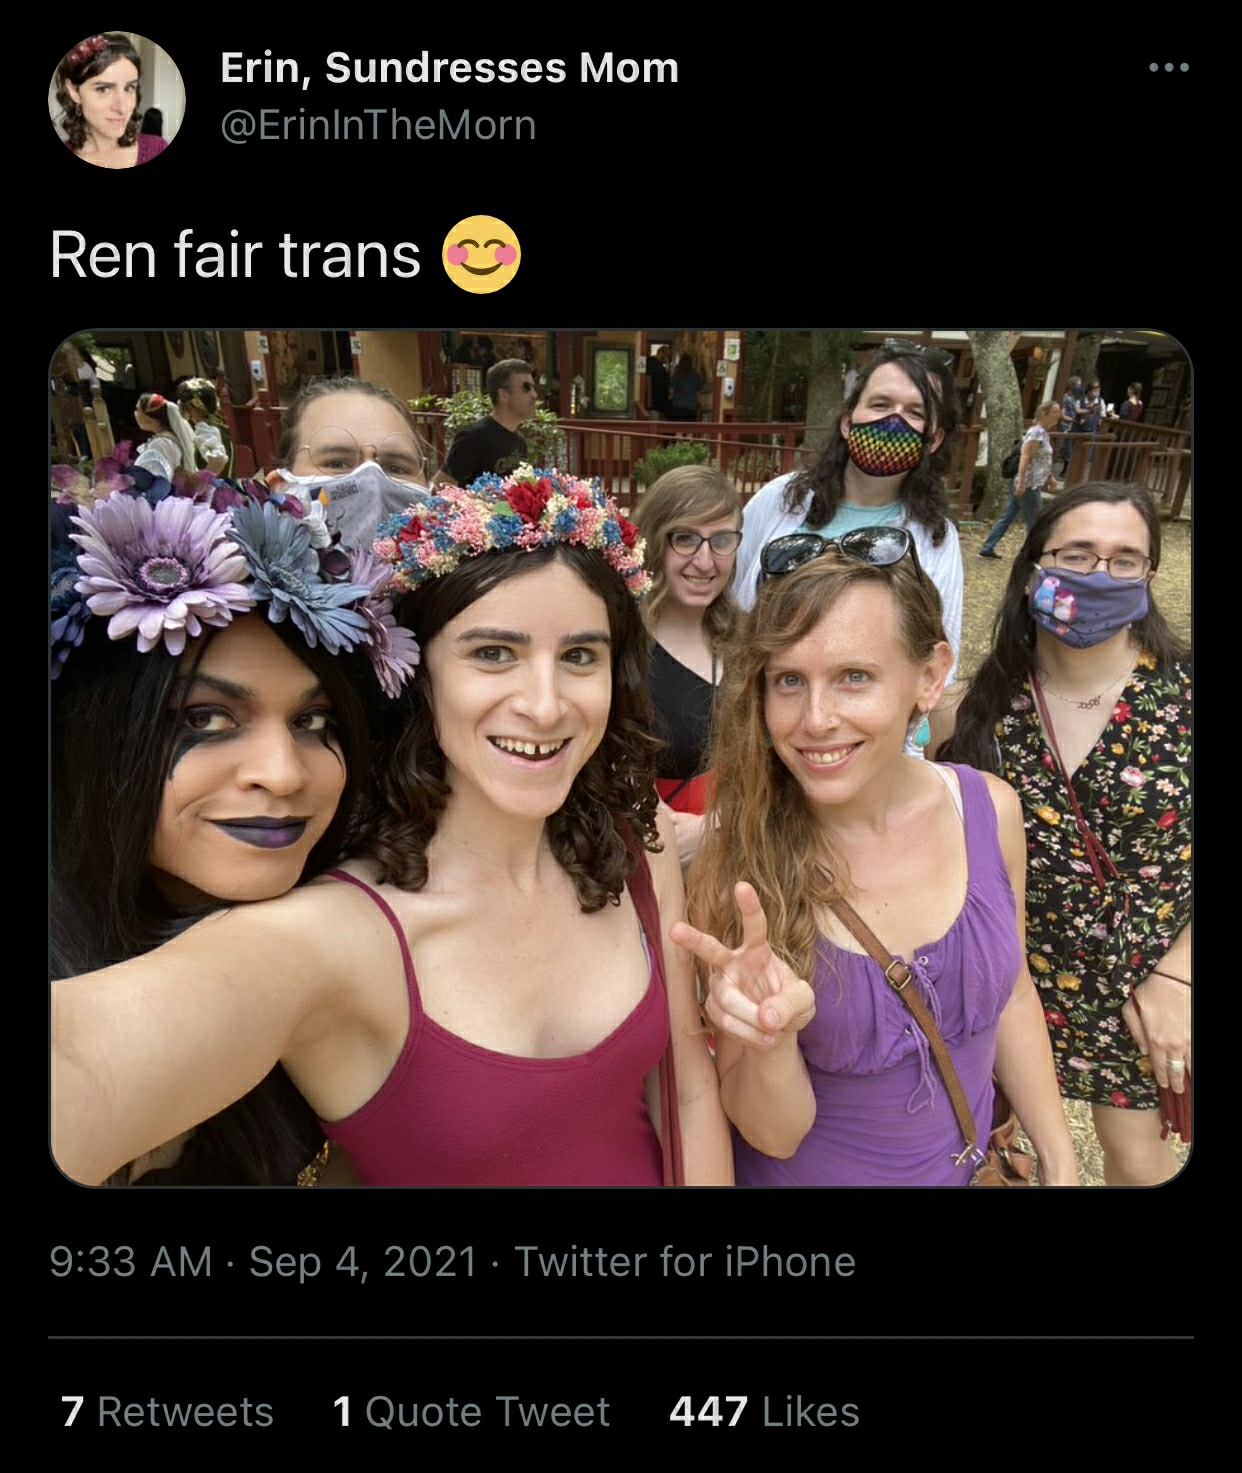Click the peace sign hand in photo
Image resolution: width=1242 pixels, height=1473 pixels.
click(x=742, y=970)
